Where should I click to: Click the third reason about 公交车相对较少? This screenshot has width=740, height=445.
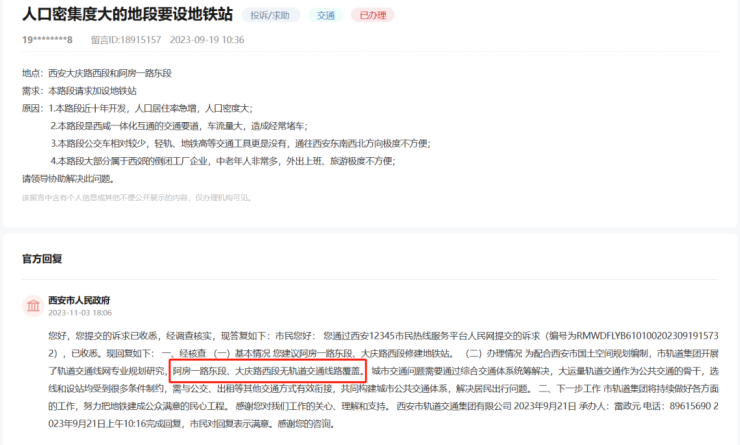coord(240,143)
